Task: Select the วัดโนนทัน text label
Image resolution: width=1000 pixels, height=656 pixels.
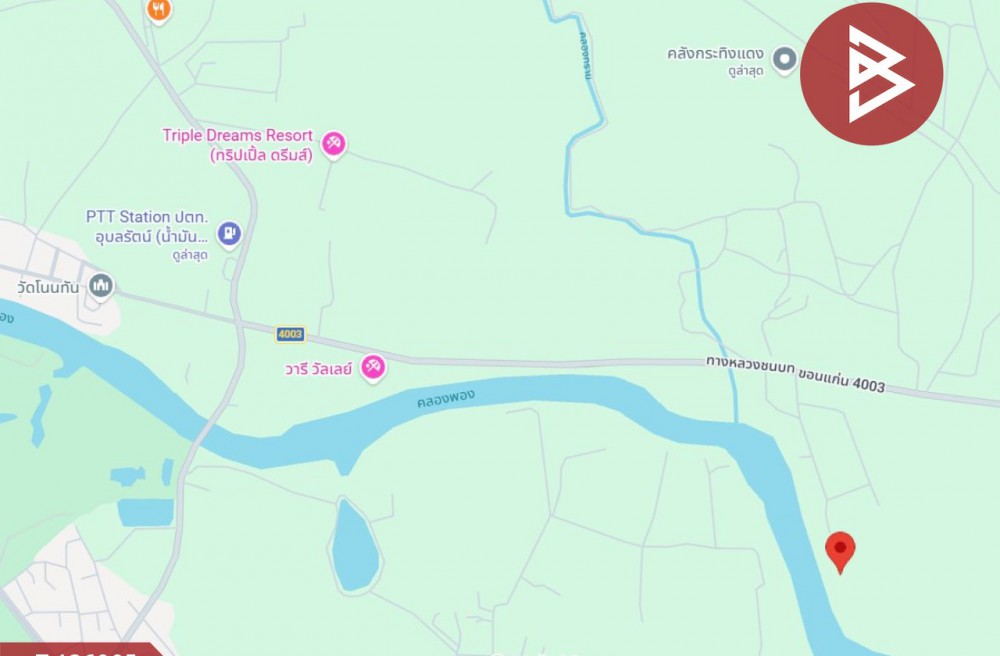Action: pos(48,288)
